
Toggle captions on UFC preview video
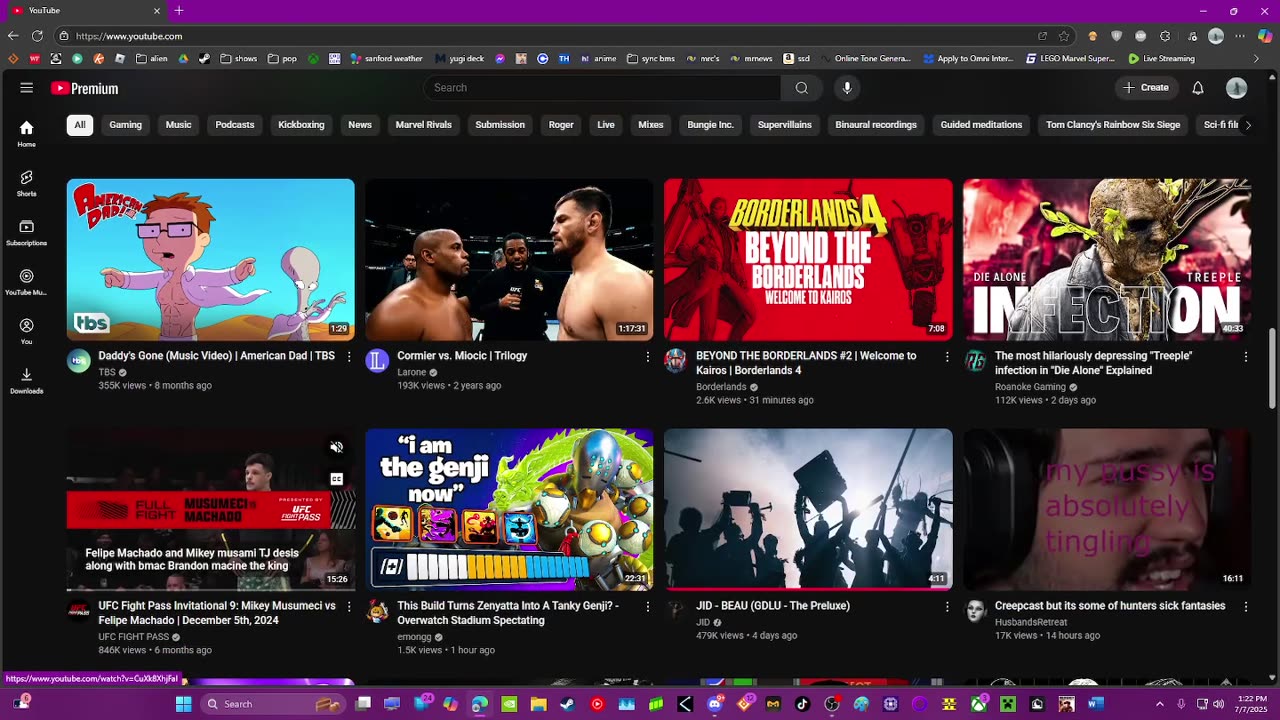pyautogui.click(x=337, y=479)
